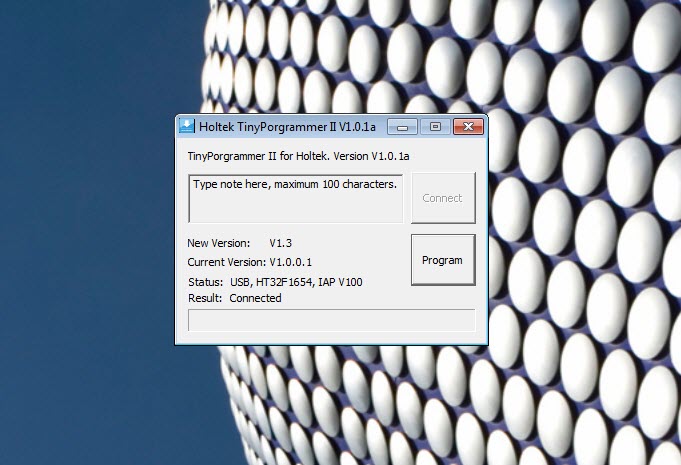The image size is (681, 465).
Task: Click the empty progress bar
Action: (332, 320)
